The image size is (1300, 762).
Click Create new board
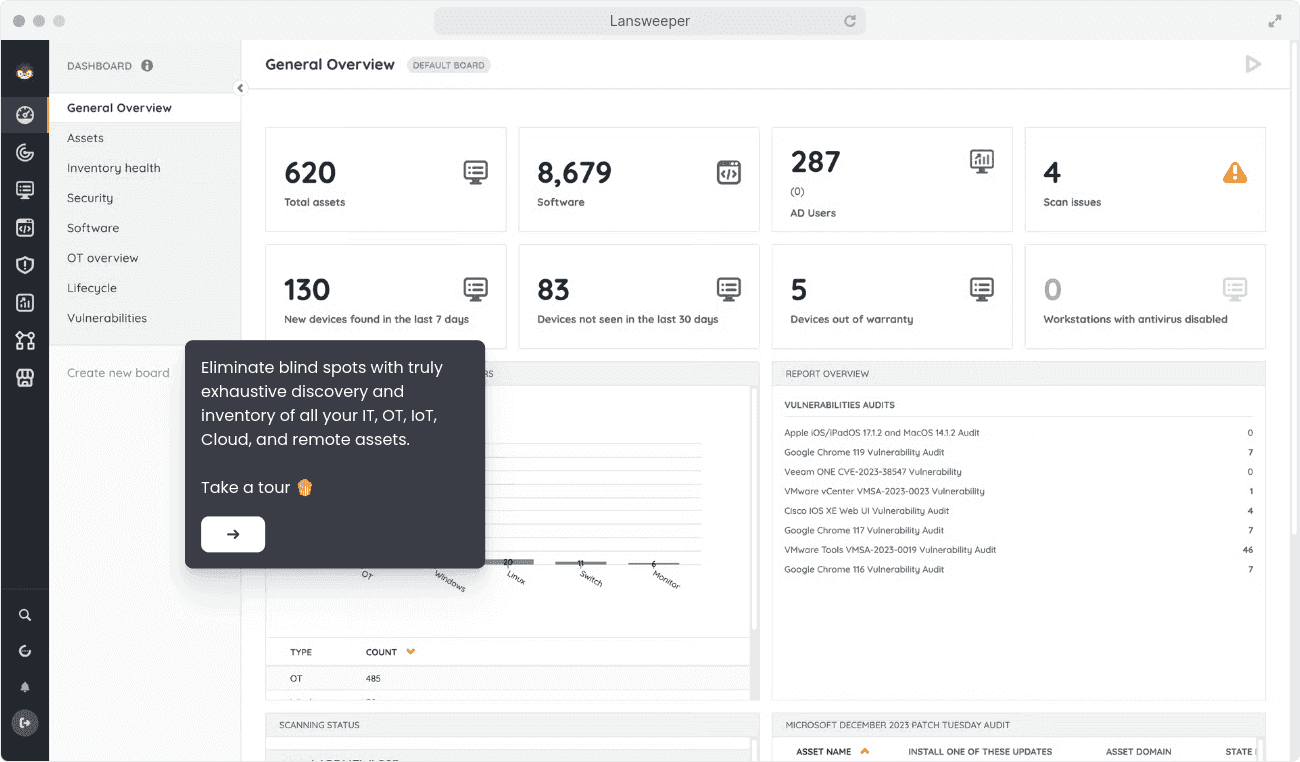[x=117, y=372]
